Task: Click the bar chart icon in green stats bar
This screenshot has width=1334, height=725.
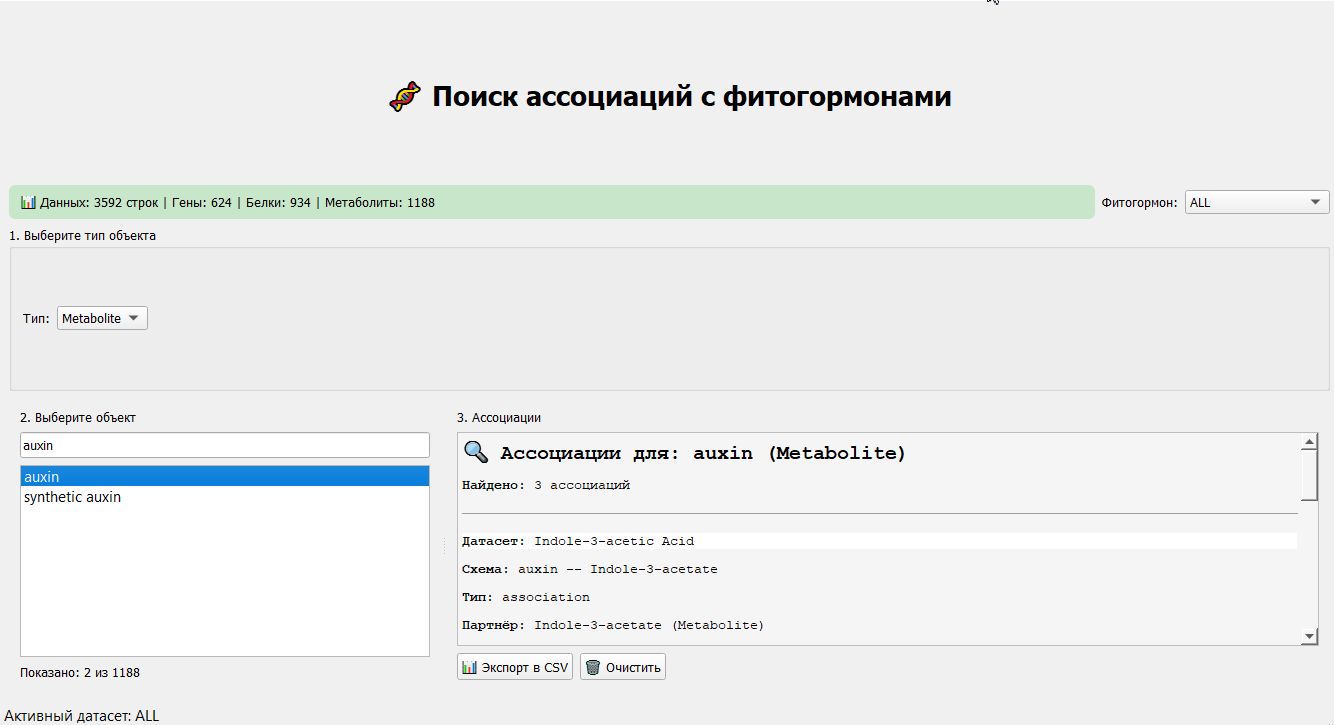Action: pos(28,202)
